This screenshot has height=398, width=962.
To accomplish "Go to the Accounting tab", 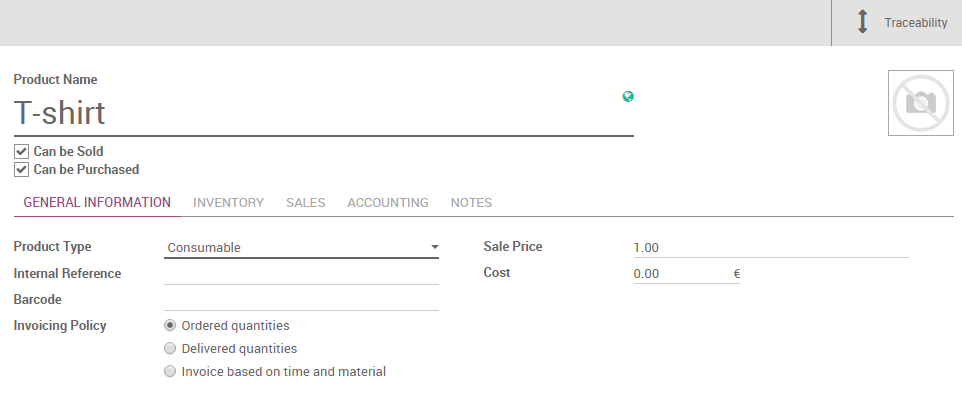I will 388,203.
